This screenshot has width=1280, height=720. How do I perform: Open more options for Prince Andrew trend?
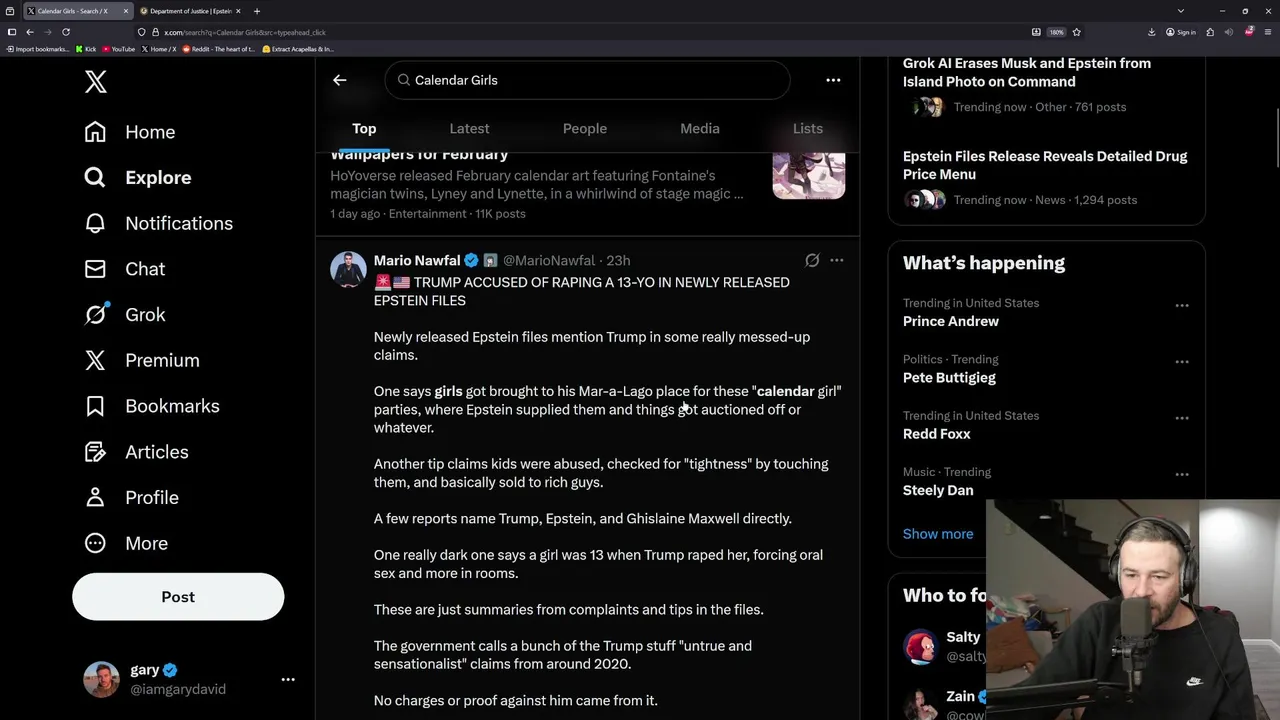coord(1182,305)
